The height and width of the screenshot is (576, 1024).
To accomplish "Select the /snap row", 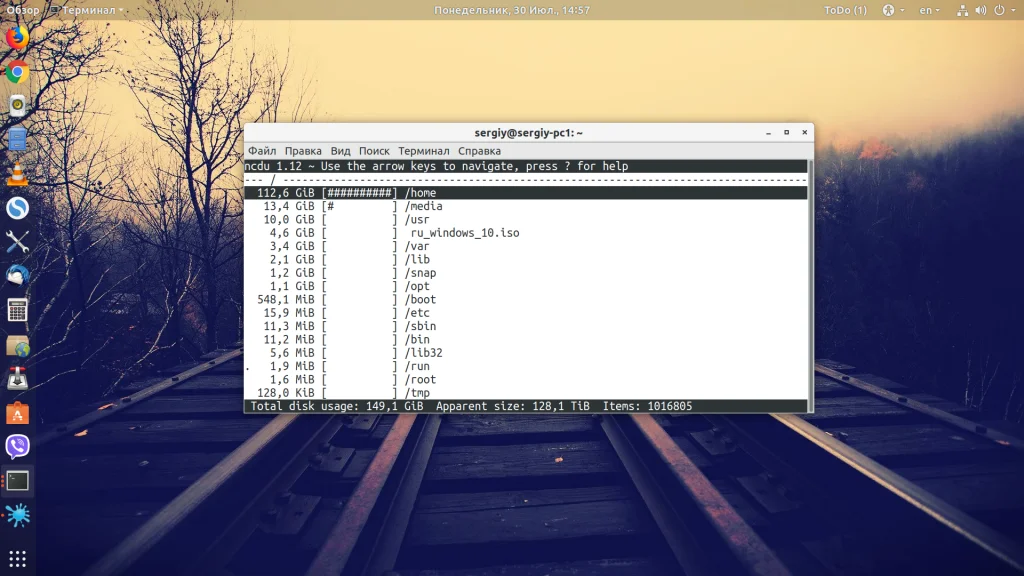I will (526, 273).
